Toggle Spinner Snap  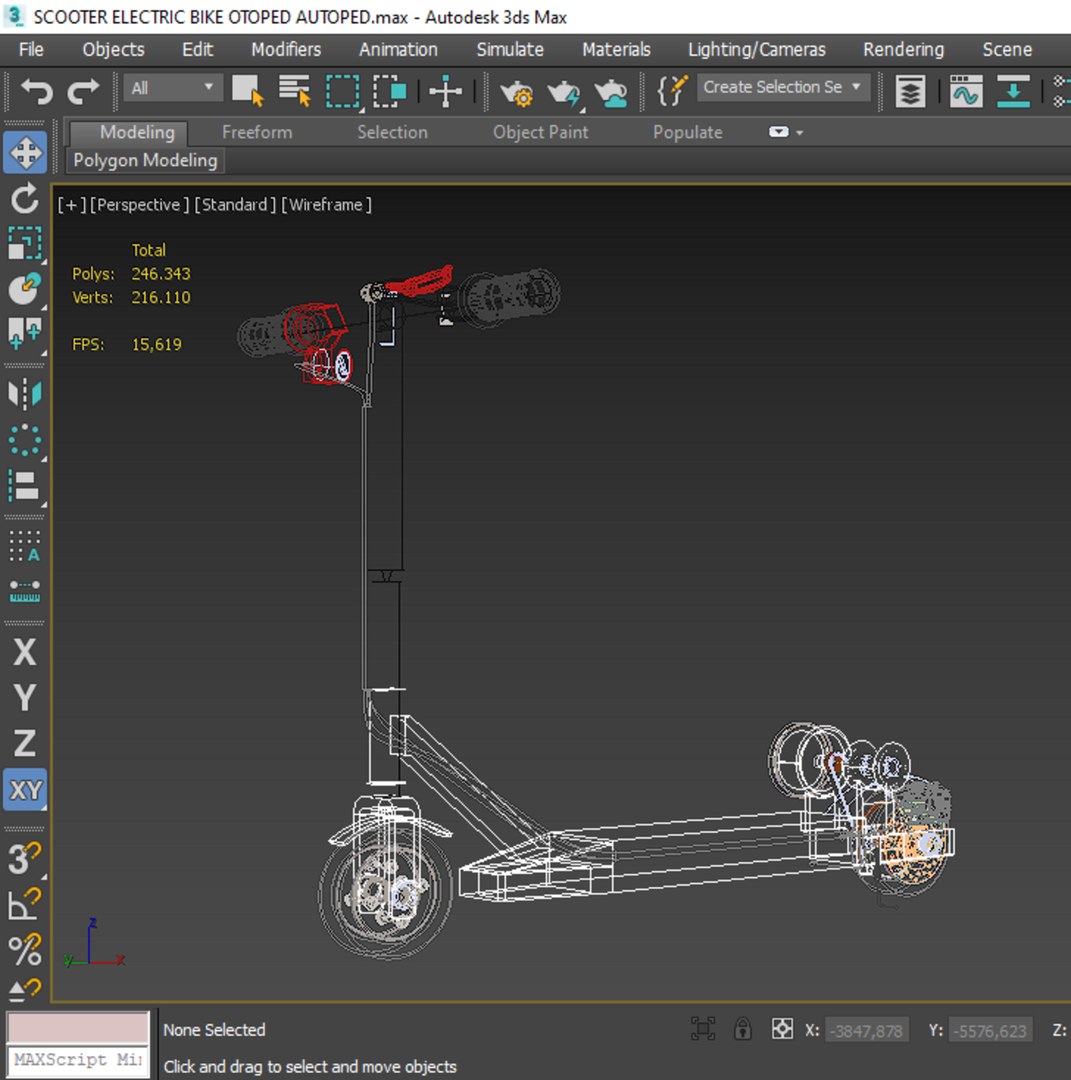(x=25, y=990)
